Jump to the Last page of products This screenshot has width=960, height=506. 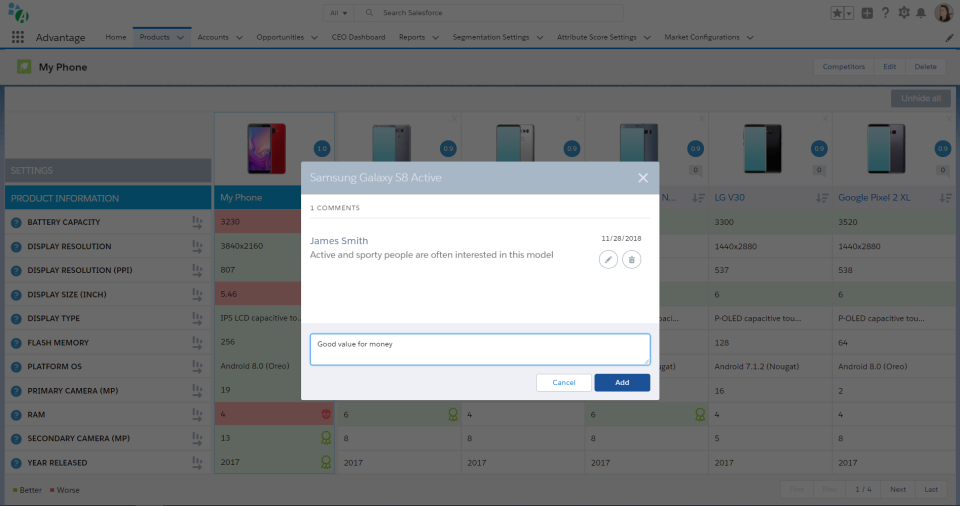(931, 489)
